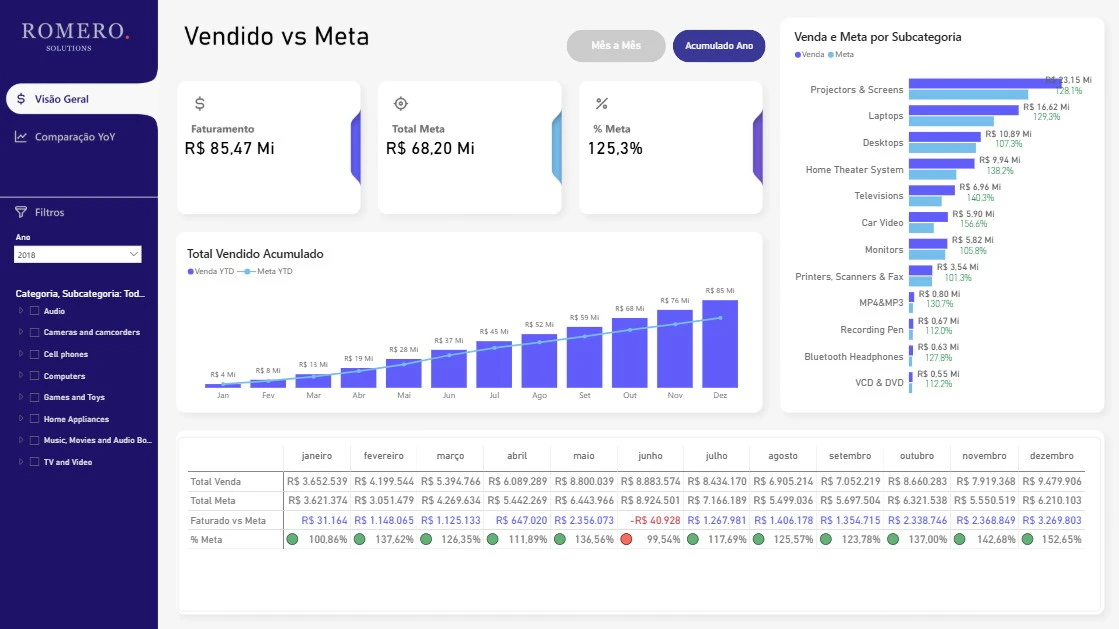Viewport: 1119px width, 629px height.
Task: Expand the TV and Video tree
Action: tap(21, 462)
